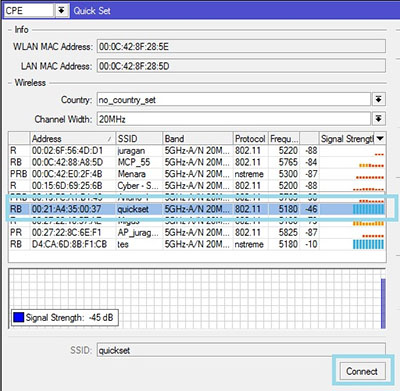Sort by Band column header

click(x=198, y=138)
